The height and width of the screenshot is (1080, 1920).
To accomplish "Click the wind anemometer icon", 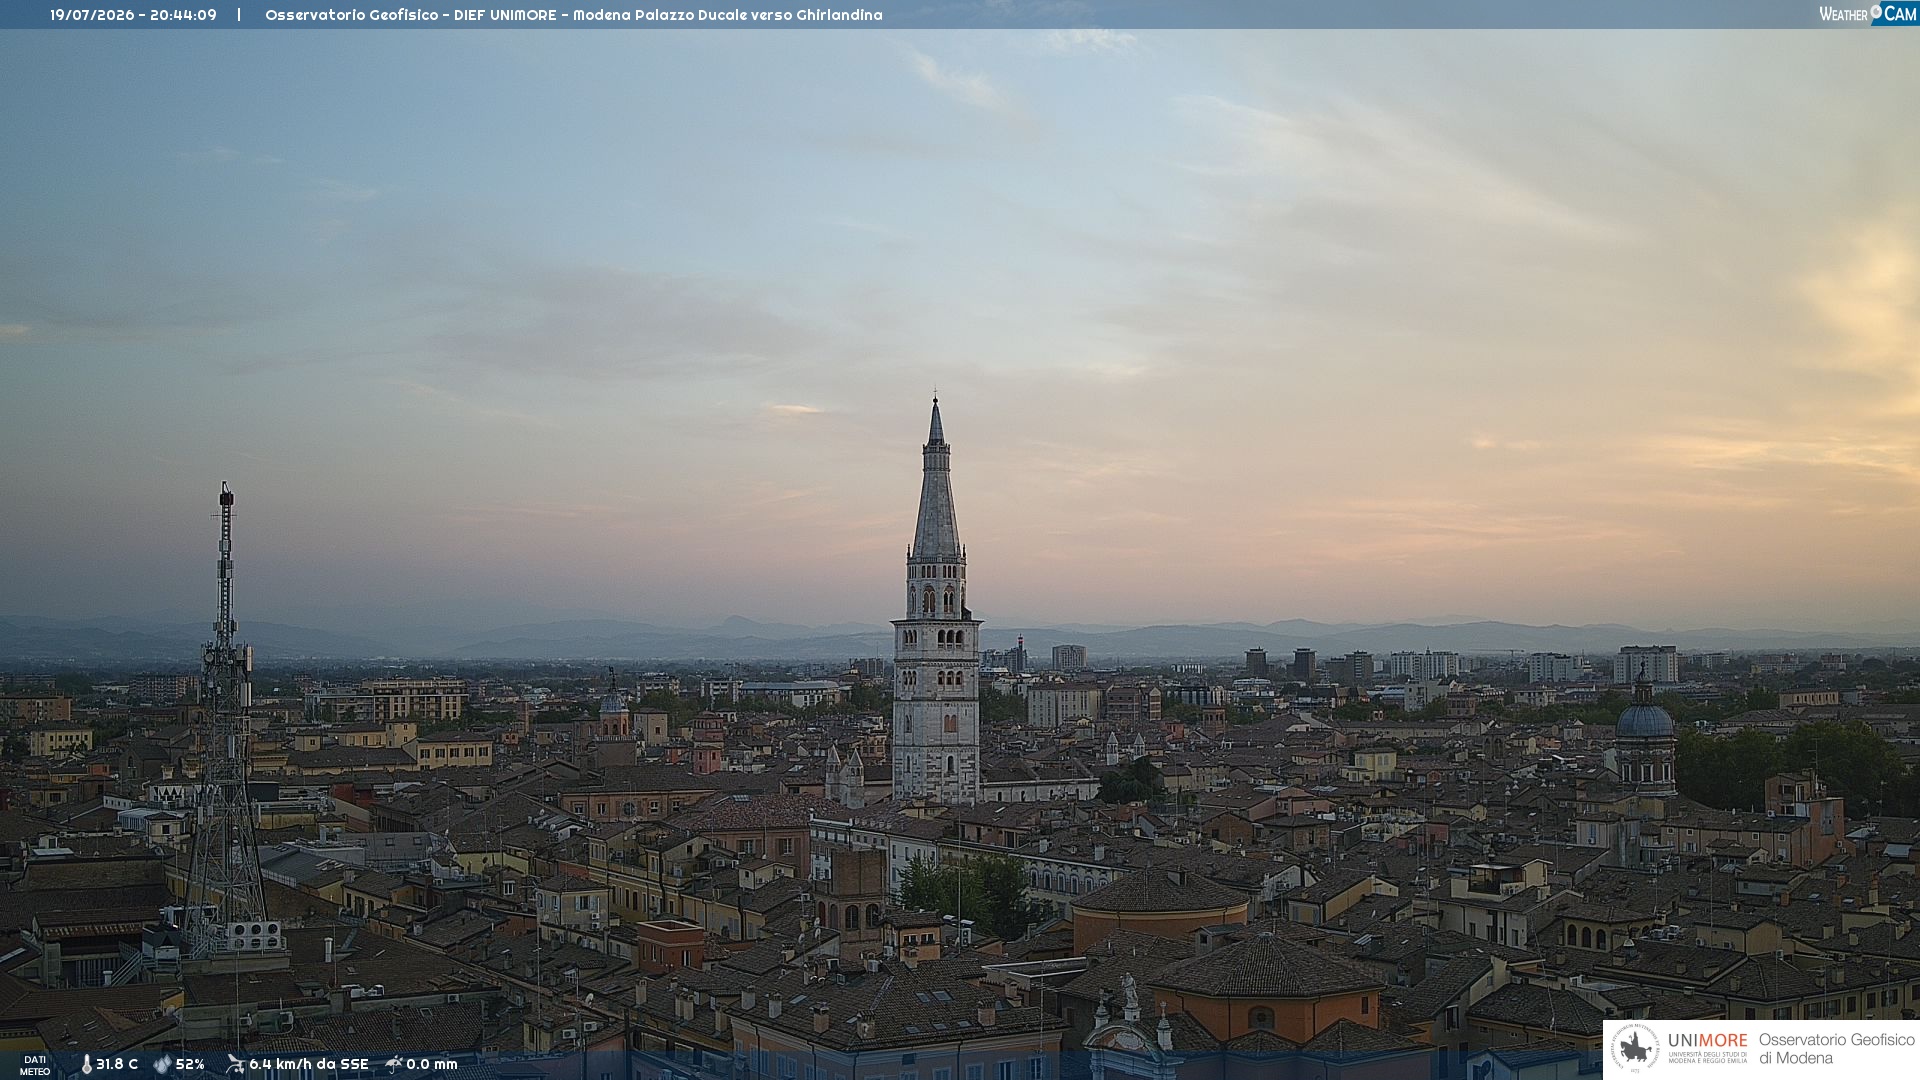I will coord(235,1064).
